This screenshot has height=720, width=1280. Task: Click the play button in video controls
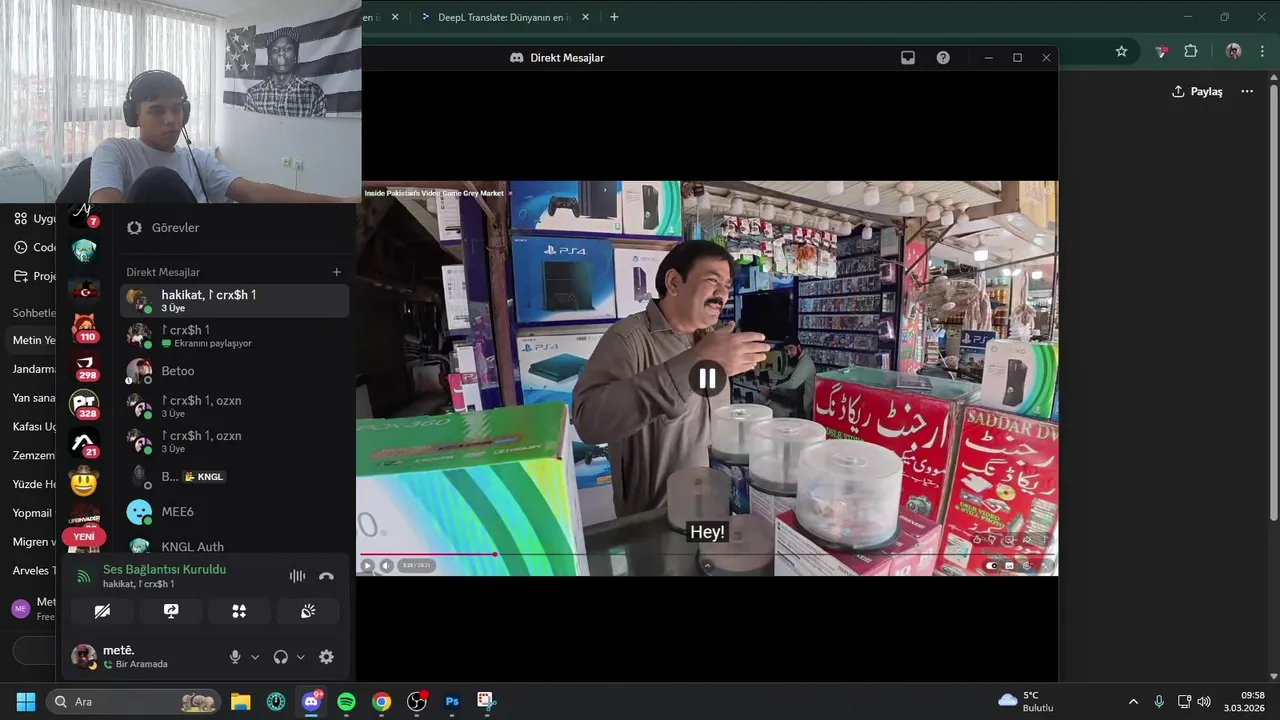367,565
